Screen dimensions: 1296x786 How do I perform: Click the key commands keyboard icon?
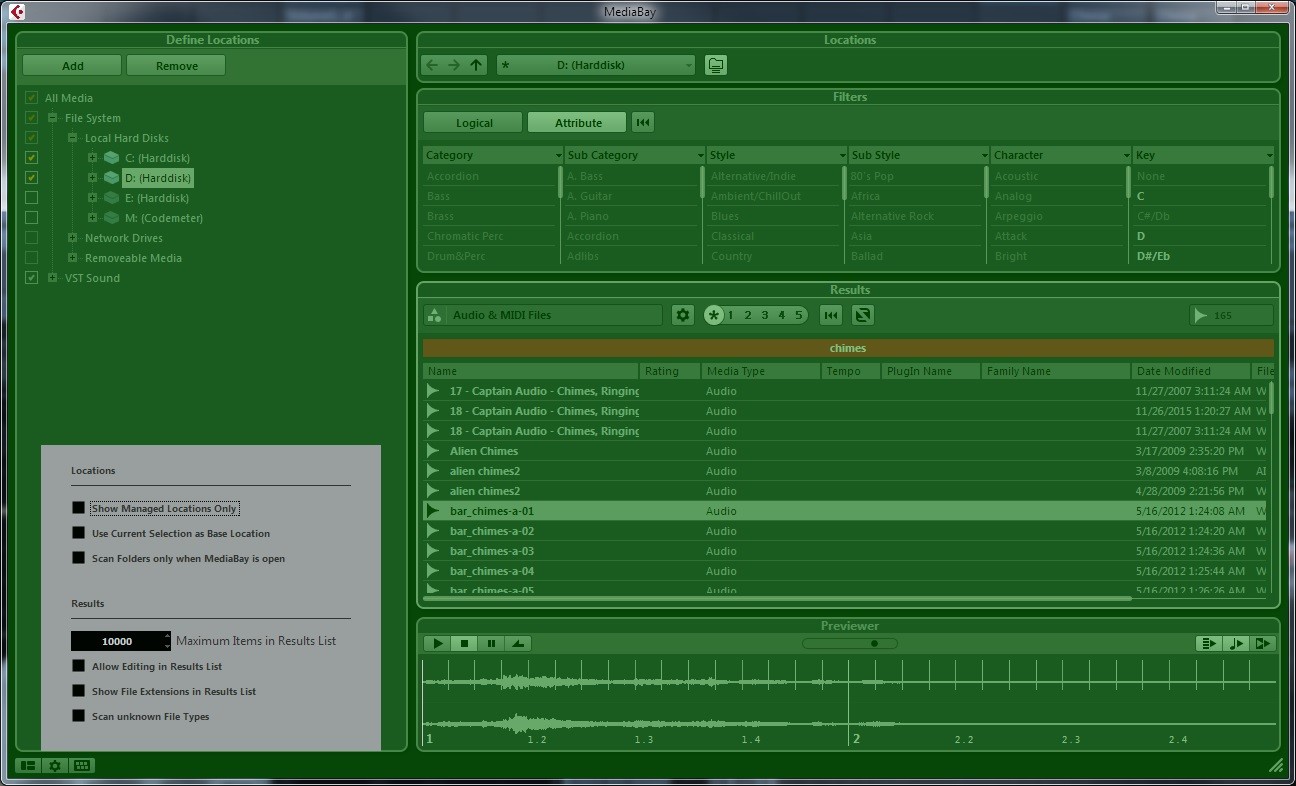click(82, 765)
